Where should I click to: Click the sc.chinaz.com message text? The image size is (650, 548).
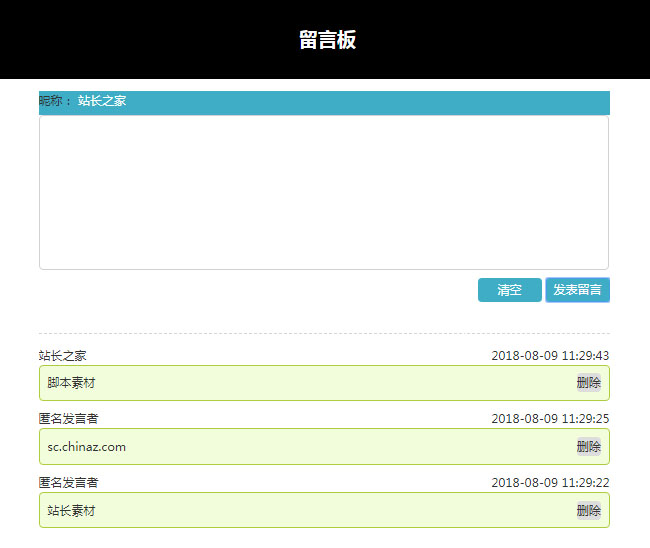click(x=87, y=447)
